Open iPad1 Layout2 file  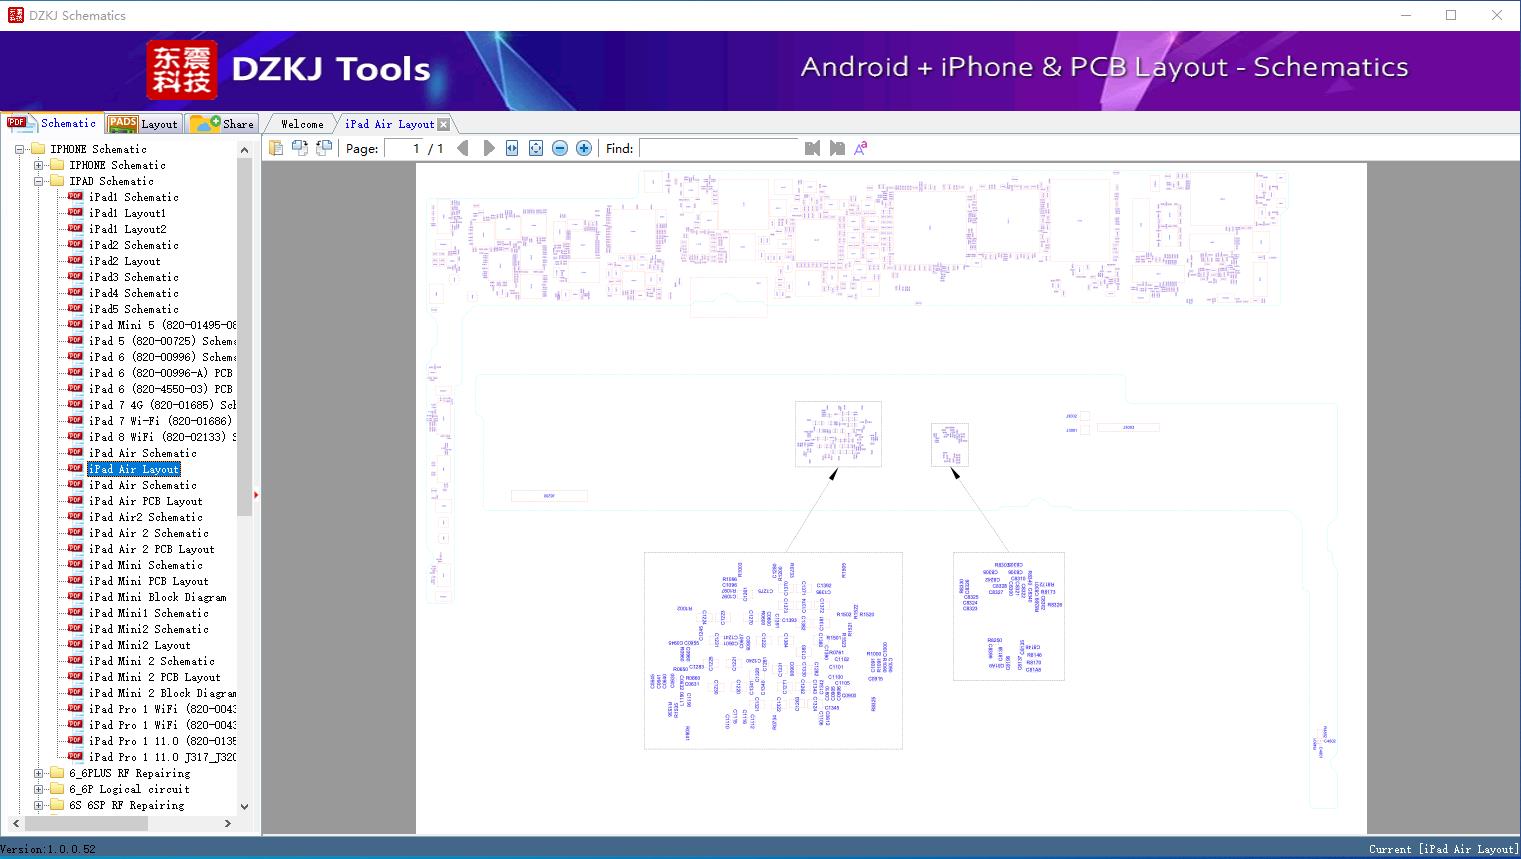click(x=127, y=230)
